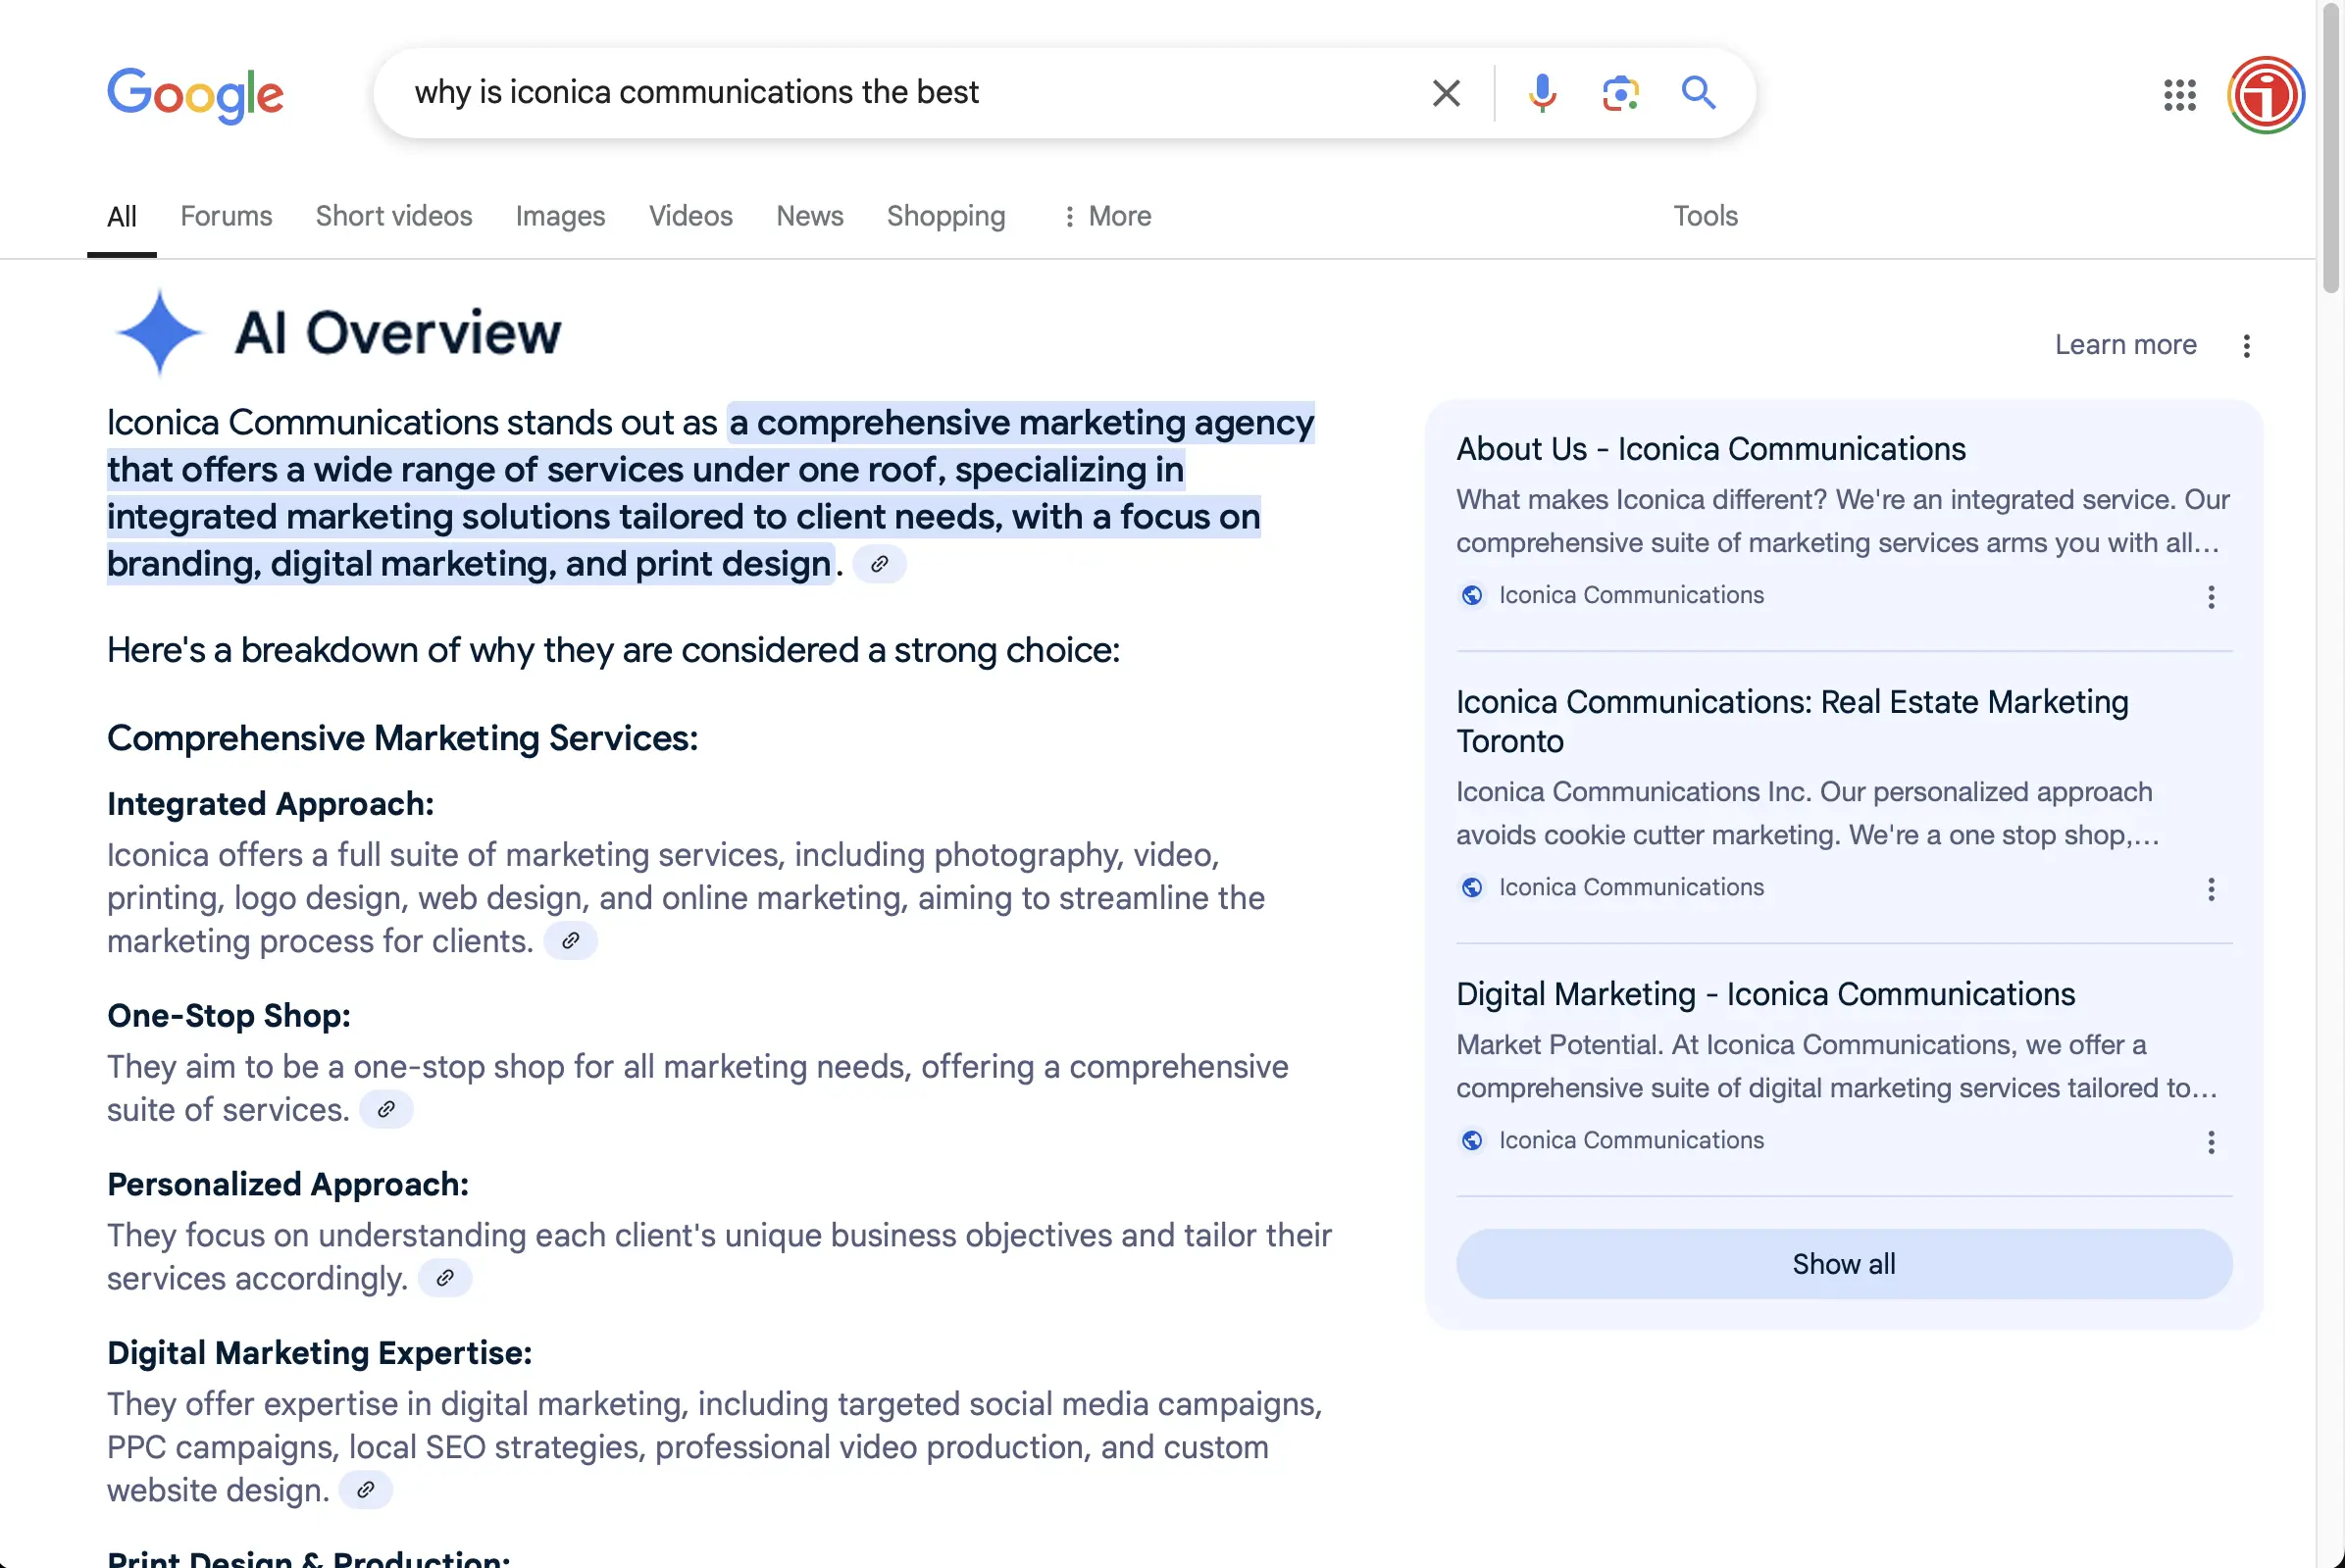Open the Google account profile avatar

[2265, 95]
